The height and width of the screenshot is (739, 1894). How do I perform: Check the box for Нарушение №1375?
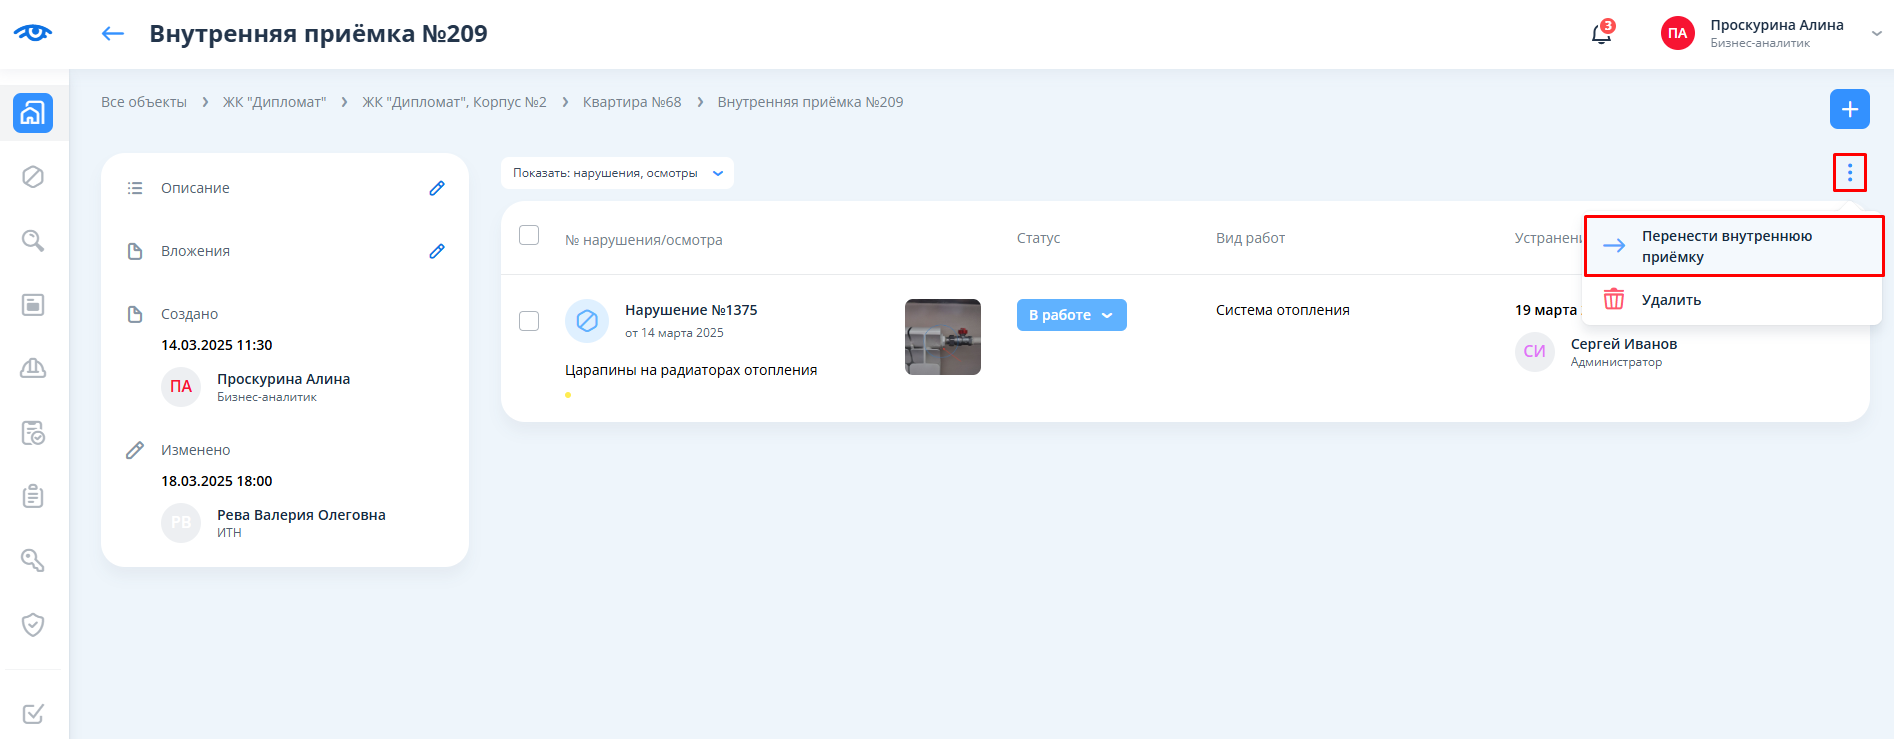click(529, 321)
